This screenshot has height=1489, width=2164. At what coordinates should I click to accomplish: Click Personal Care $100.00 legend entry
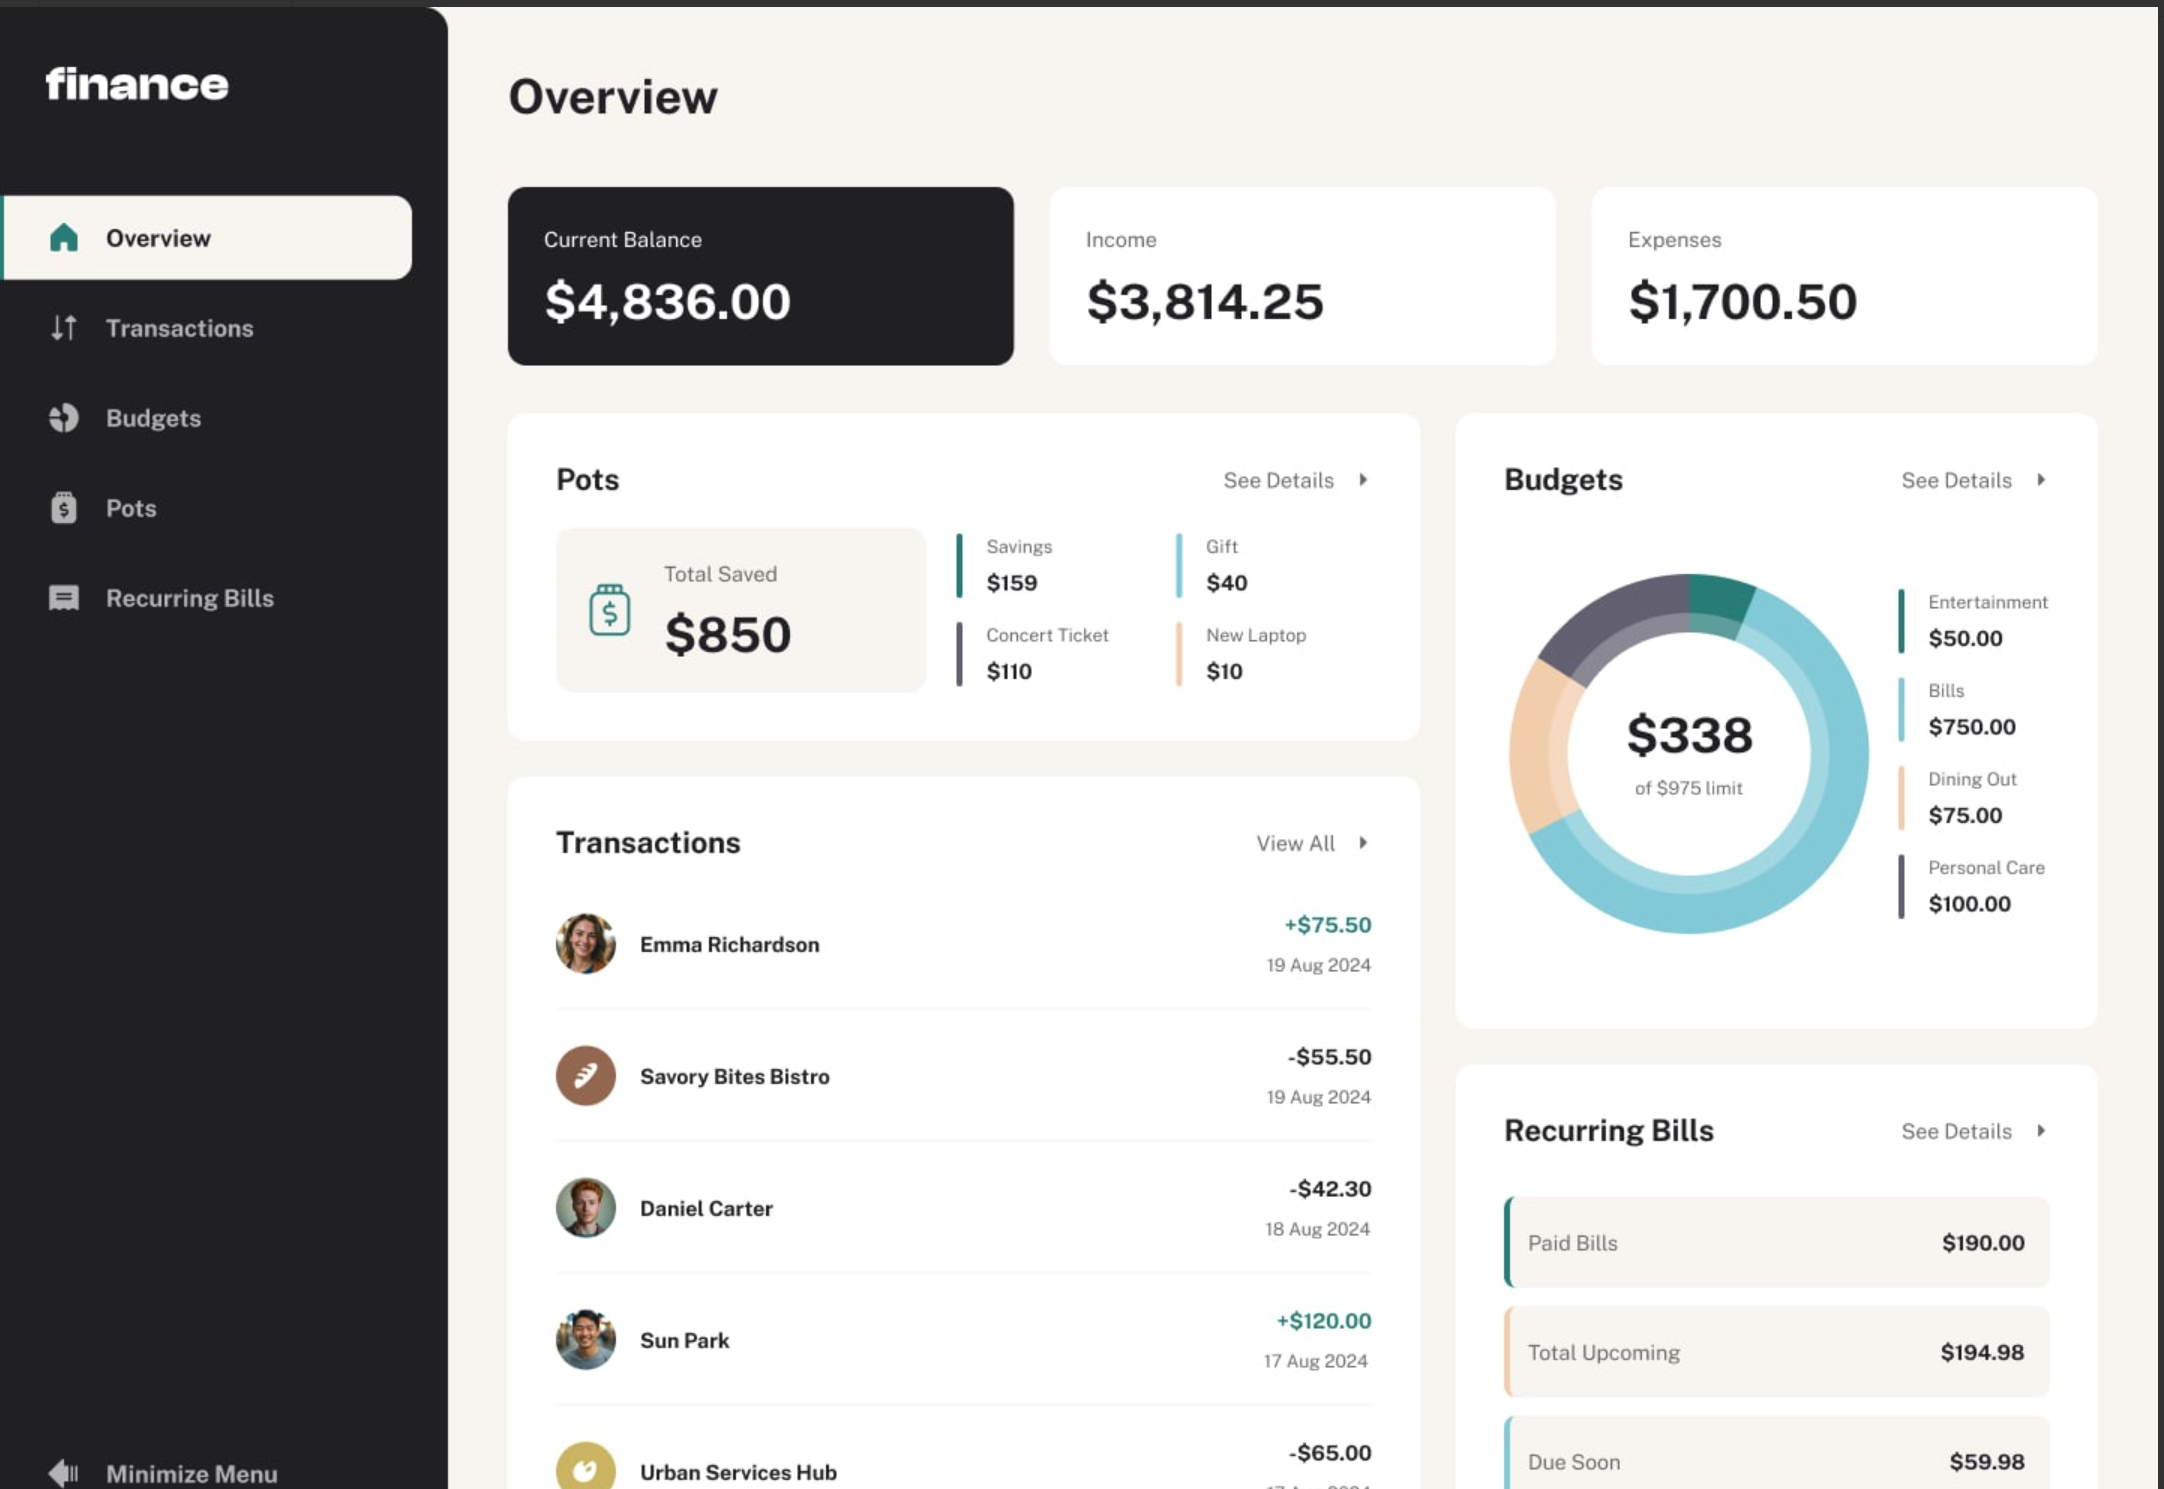tap(1972, 886)
